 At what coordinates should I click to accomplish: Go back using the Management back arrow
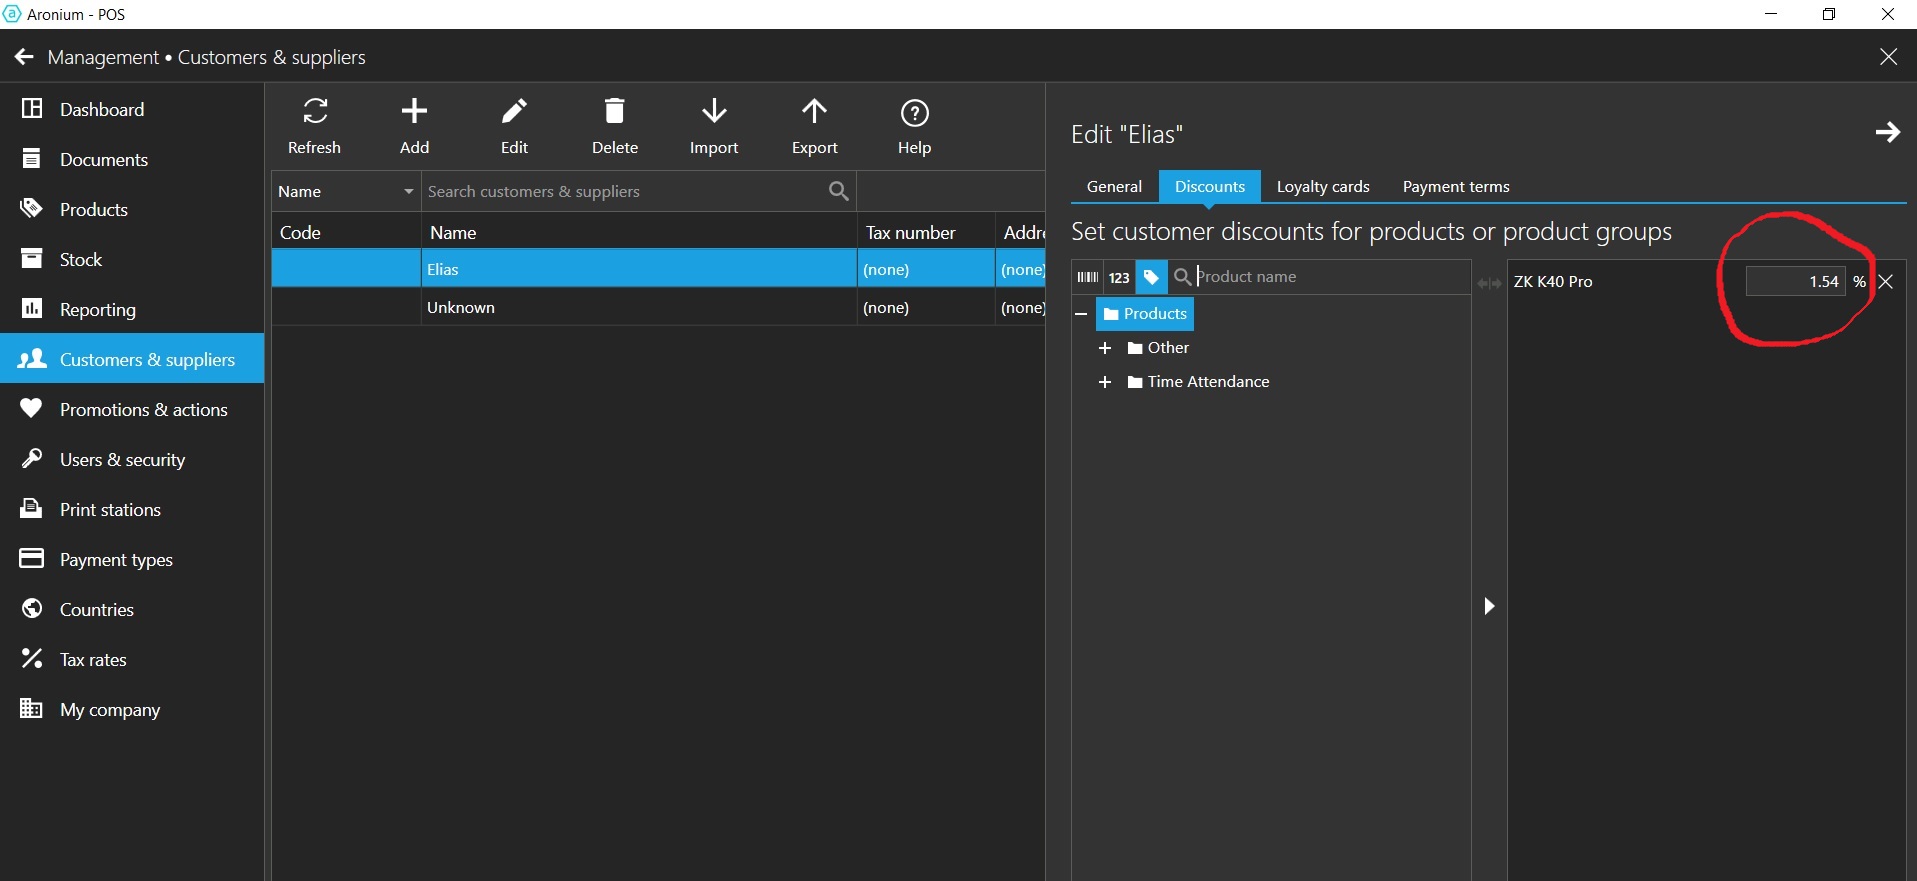tap(24, 58)
